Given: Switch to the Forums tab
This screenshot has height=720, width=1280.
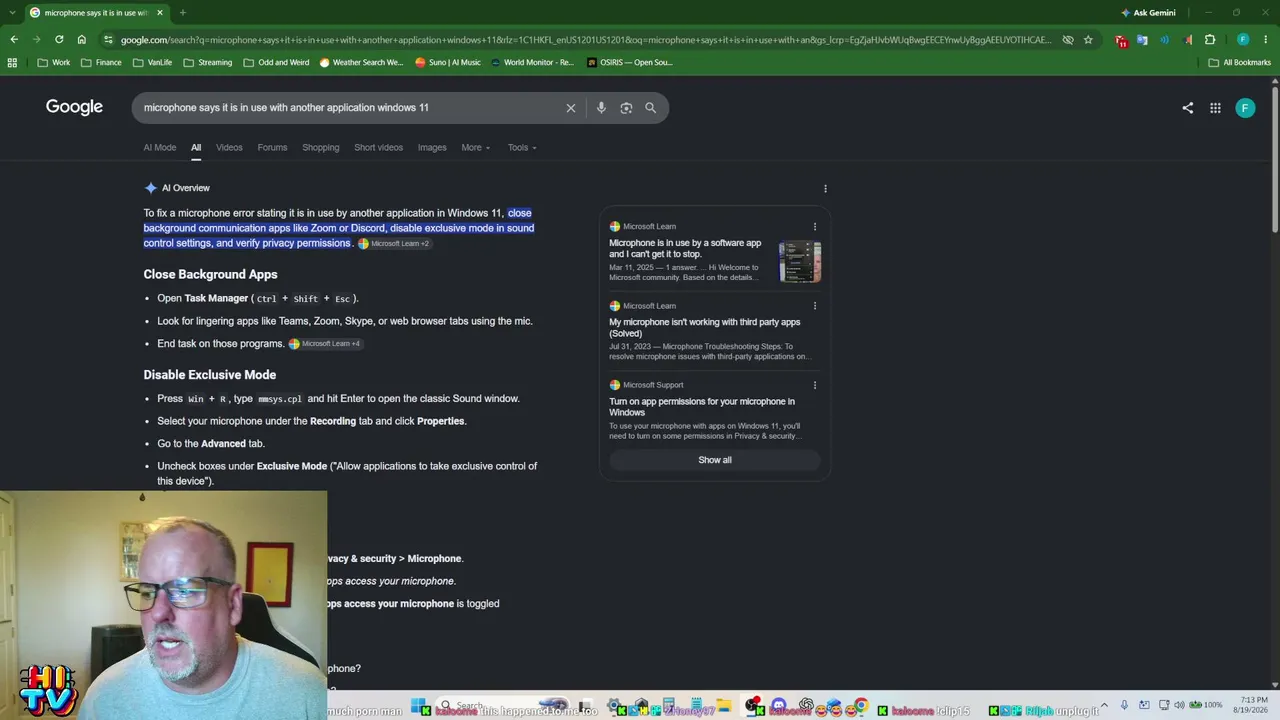Looking at the screenshot, I should [x=272, y=147].
